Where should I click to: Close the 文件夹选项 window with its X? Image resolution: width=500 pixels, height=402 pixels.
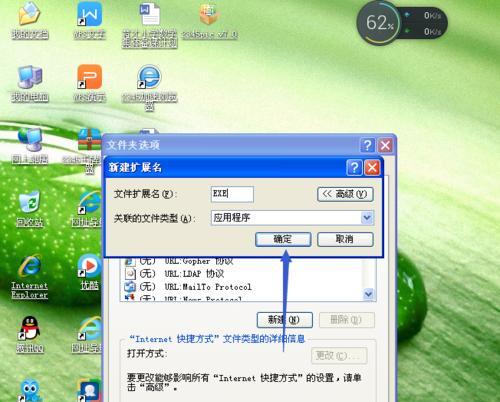click(x=385, y=145)
